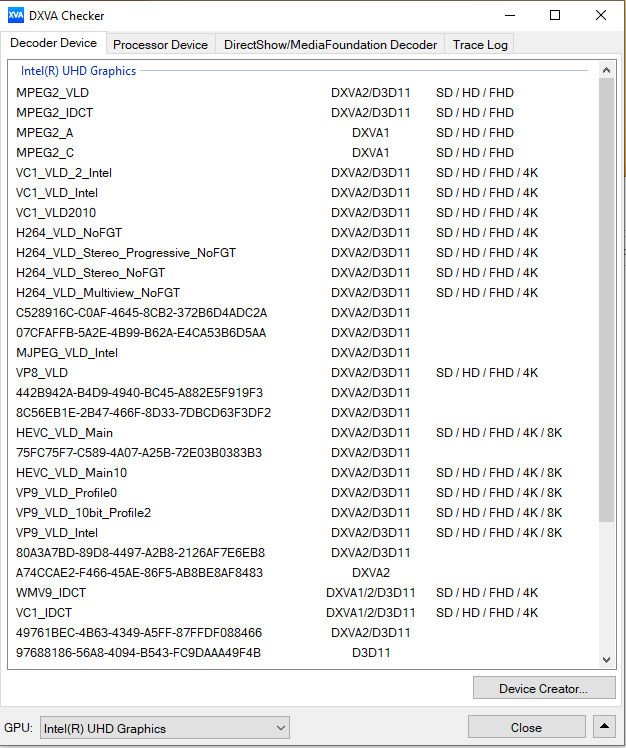Click the Close button
626x748 pixels.
tap(526, 727)
